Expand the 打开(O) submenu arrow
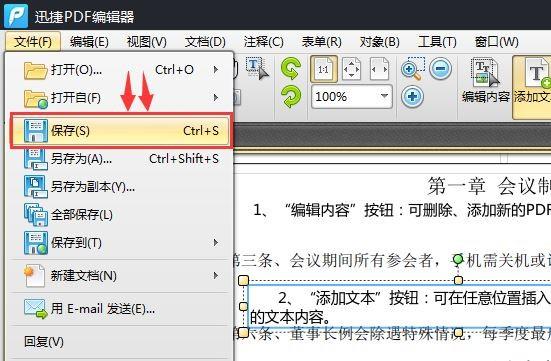This screenshot has height=361, width=551. 216,70
